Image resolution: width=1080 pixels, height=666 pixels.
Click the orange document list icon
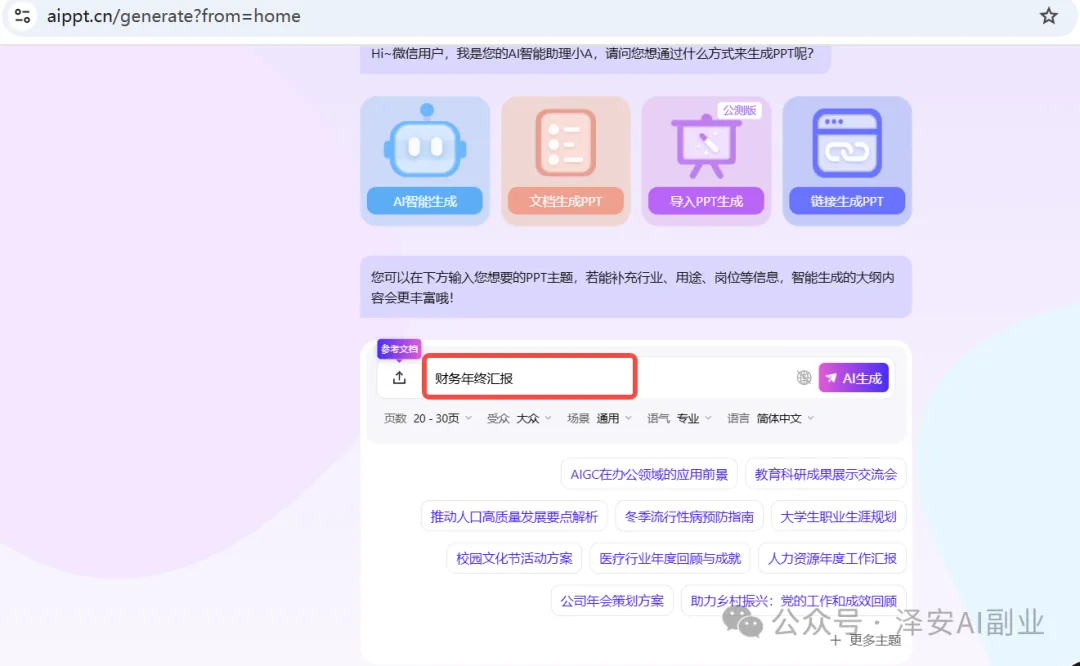tap(565, 142)
